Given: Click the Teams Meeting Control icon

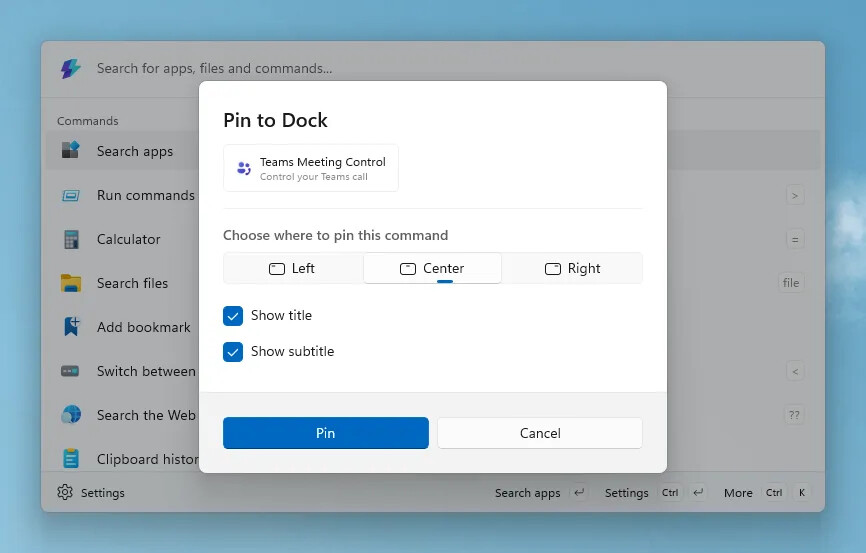Looking at the screenshot, I should (x=243, y=168).
